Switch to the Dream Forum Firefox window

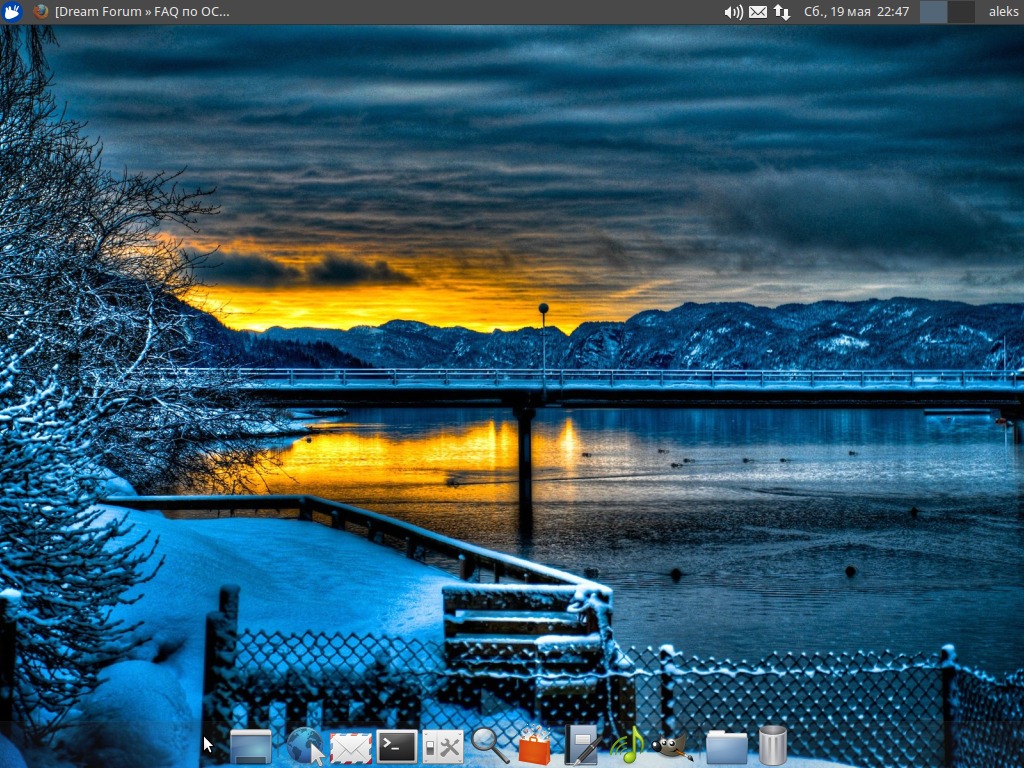pyautogui.click(x=132, y=11)
